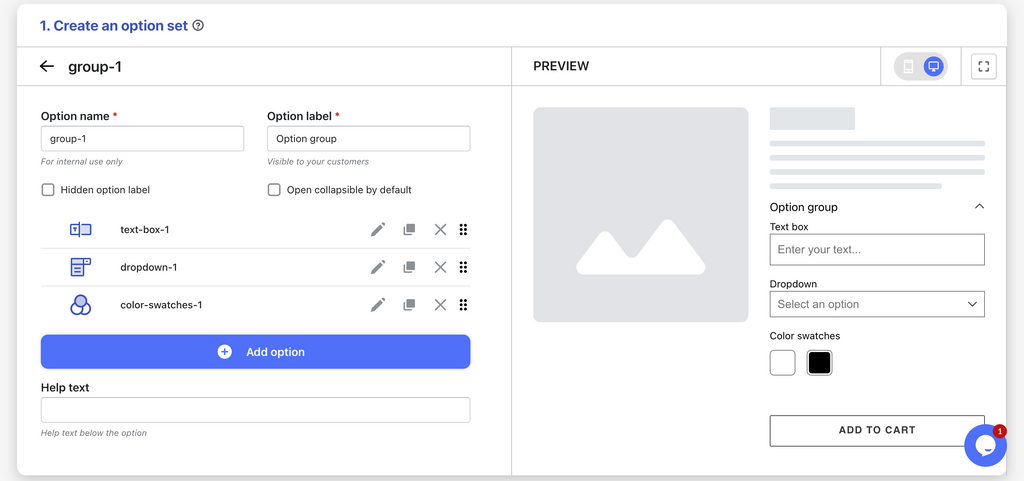Viewport: 1024px width, 481px height.
Task: Click the dropdown type icon
Action: coord(80,267)
